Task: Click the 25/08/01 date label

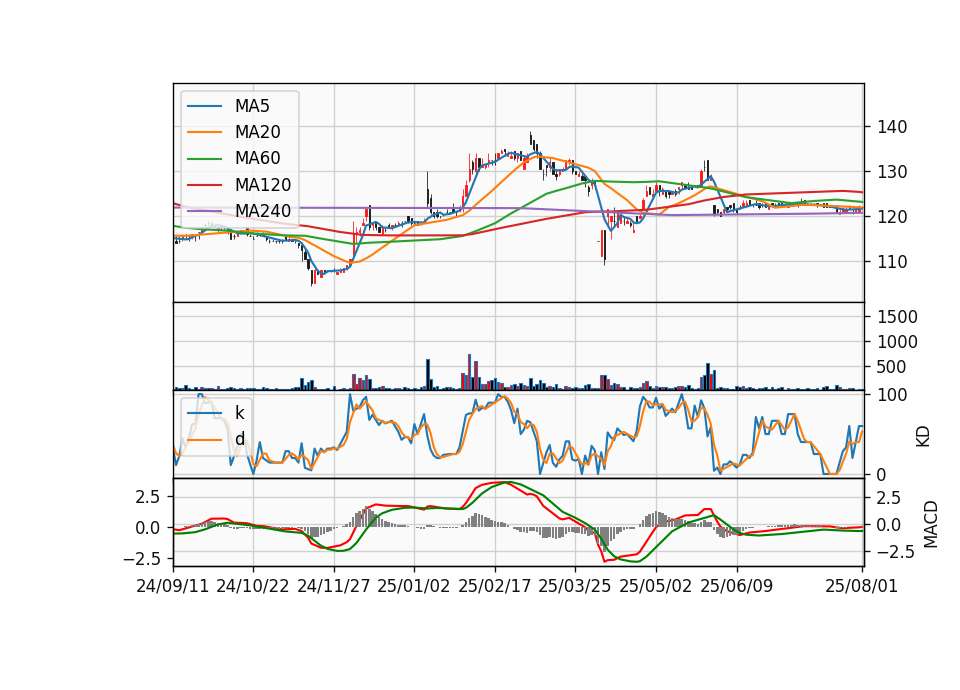Action: tap(862, 586)
